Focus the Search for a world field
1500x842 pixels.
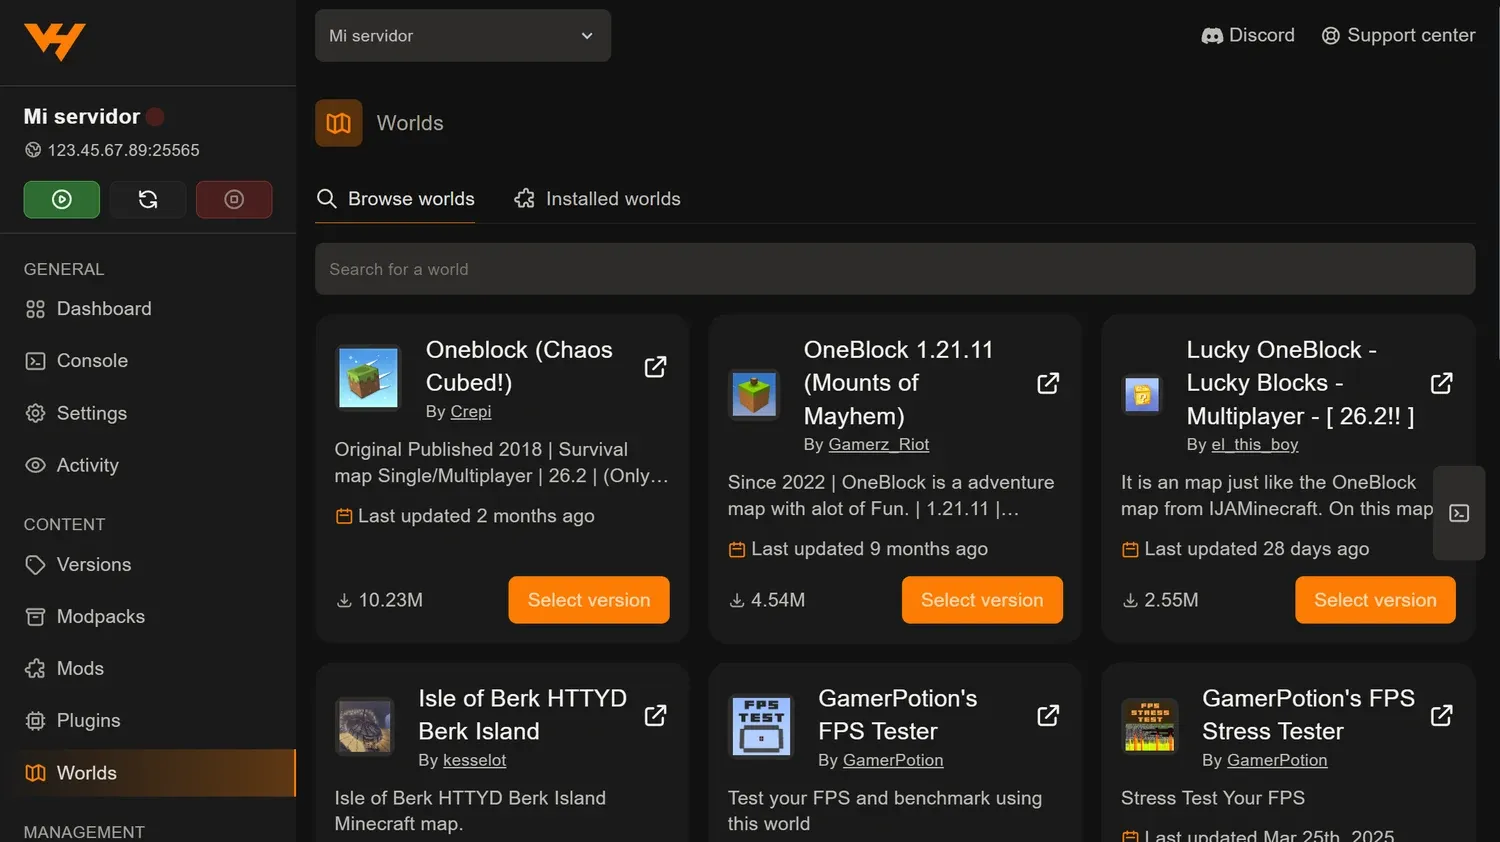pyautogui.click(x=895, y=269)
